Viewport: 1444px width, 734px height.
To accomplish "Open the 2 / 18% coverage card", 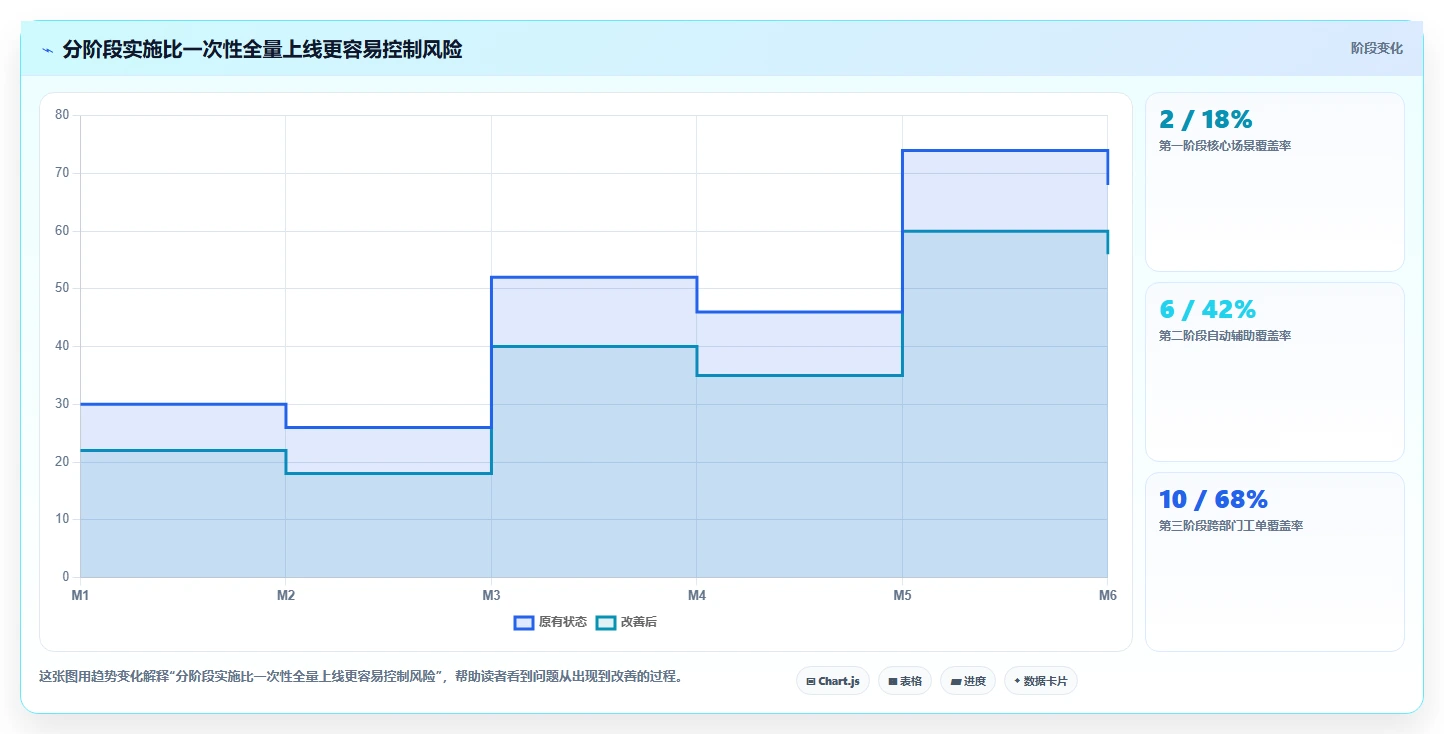I will click(1274, 182).
